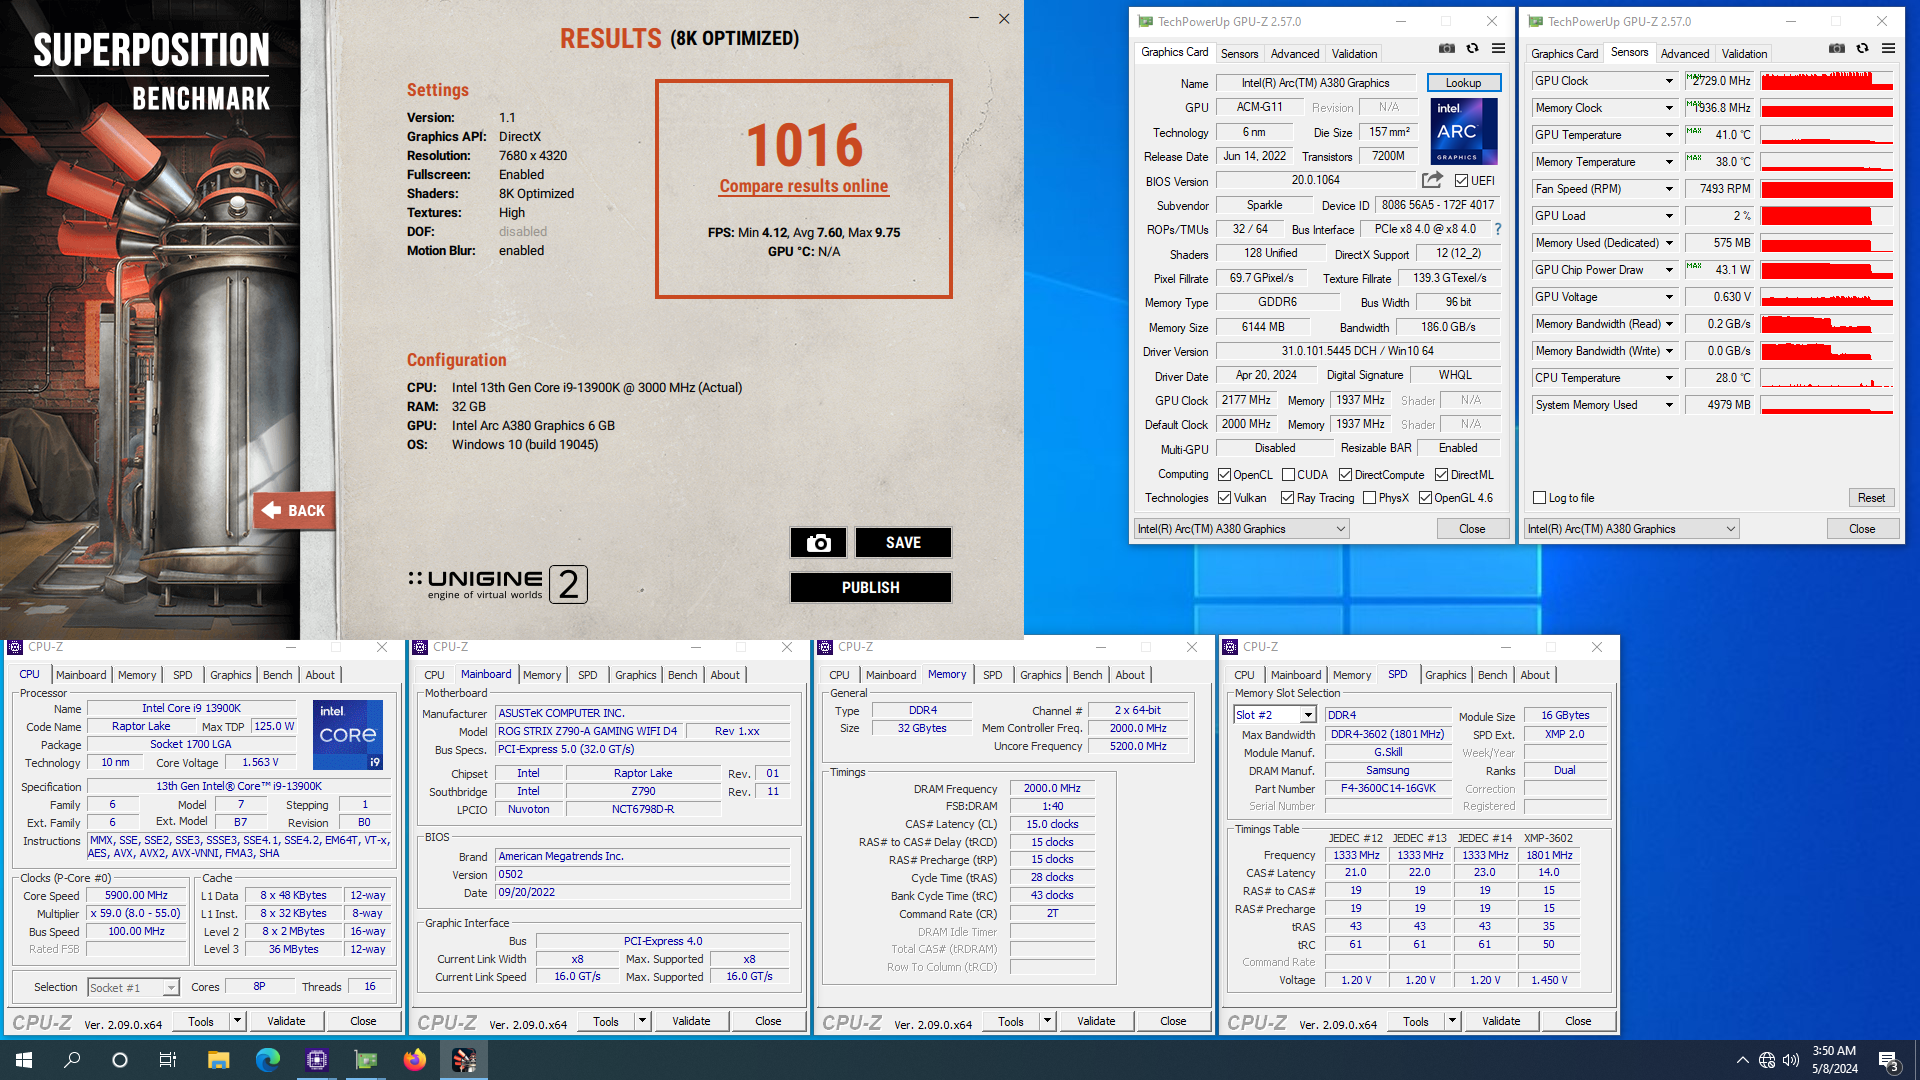
Task: Click the Bus Interface question mark help icon
Action: coord(1497,229)
